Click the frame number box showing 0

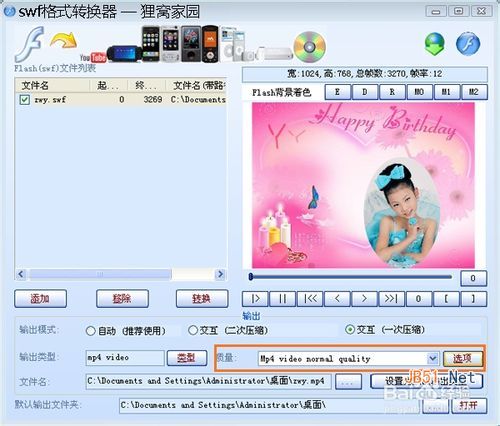tap(473, 278)
